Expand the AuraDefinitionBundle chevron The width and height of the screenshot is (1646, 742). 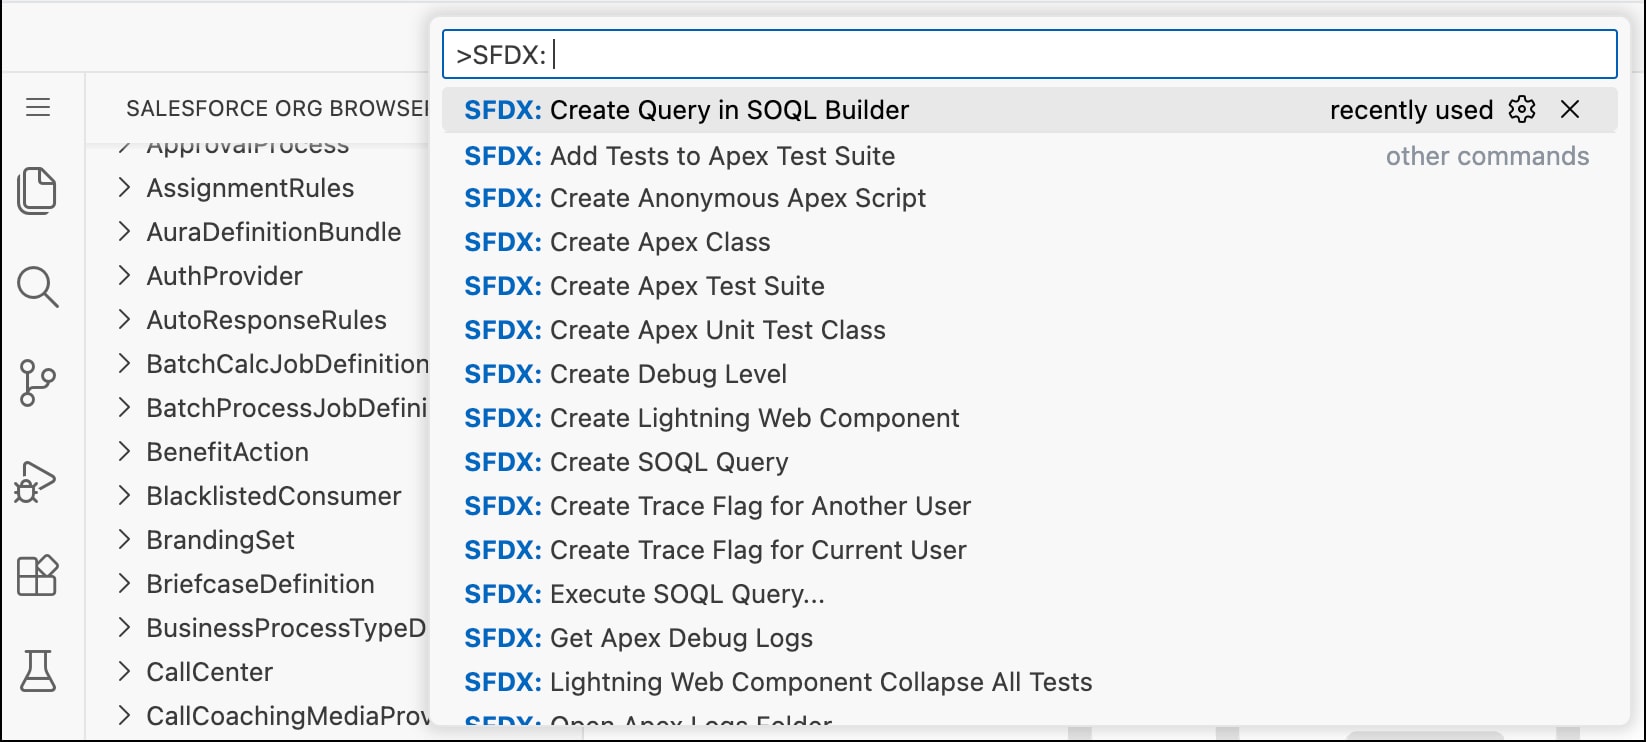pyautogui.click(x=124, y=232)
